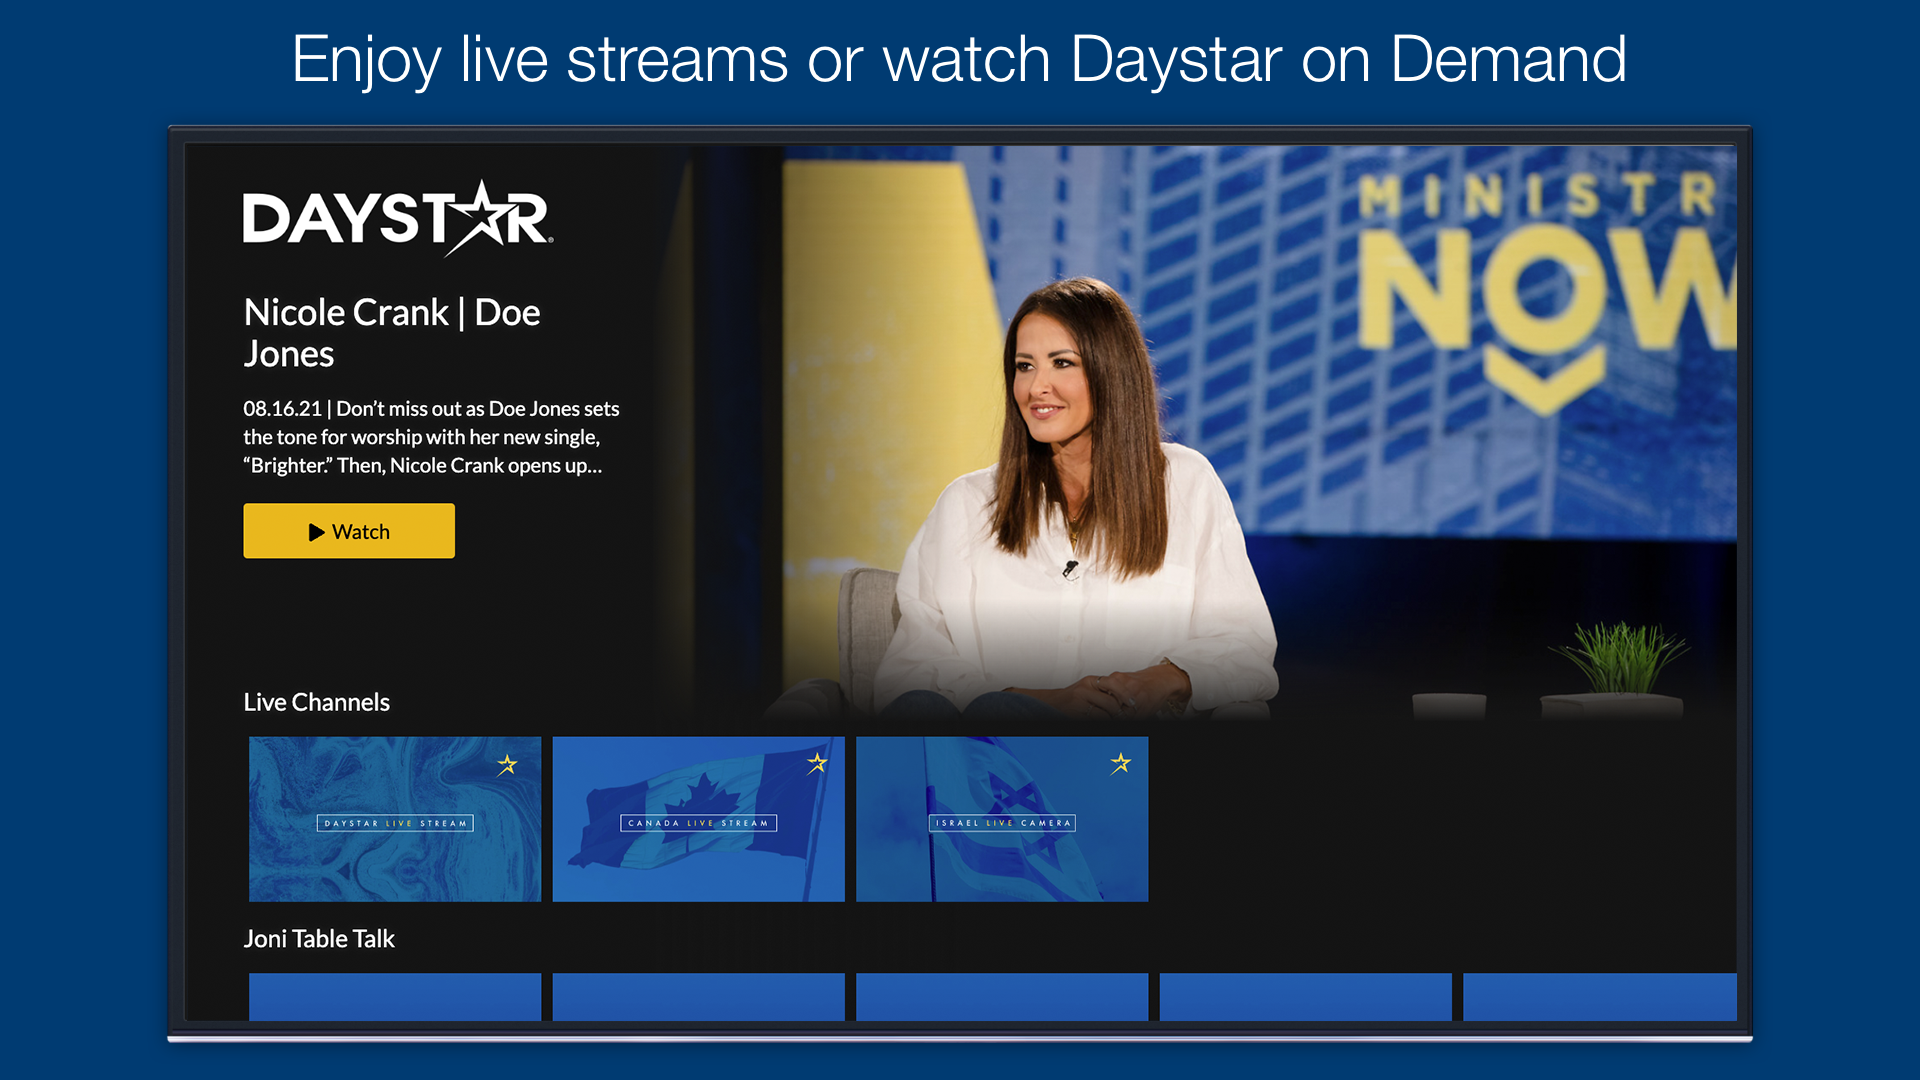Viewport: 1920px width, 1080px height.
Task: Click the Daystar logo
Action: click(x=397, y=218)
